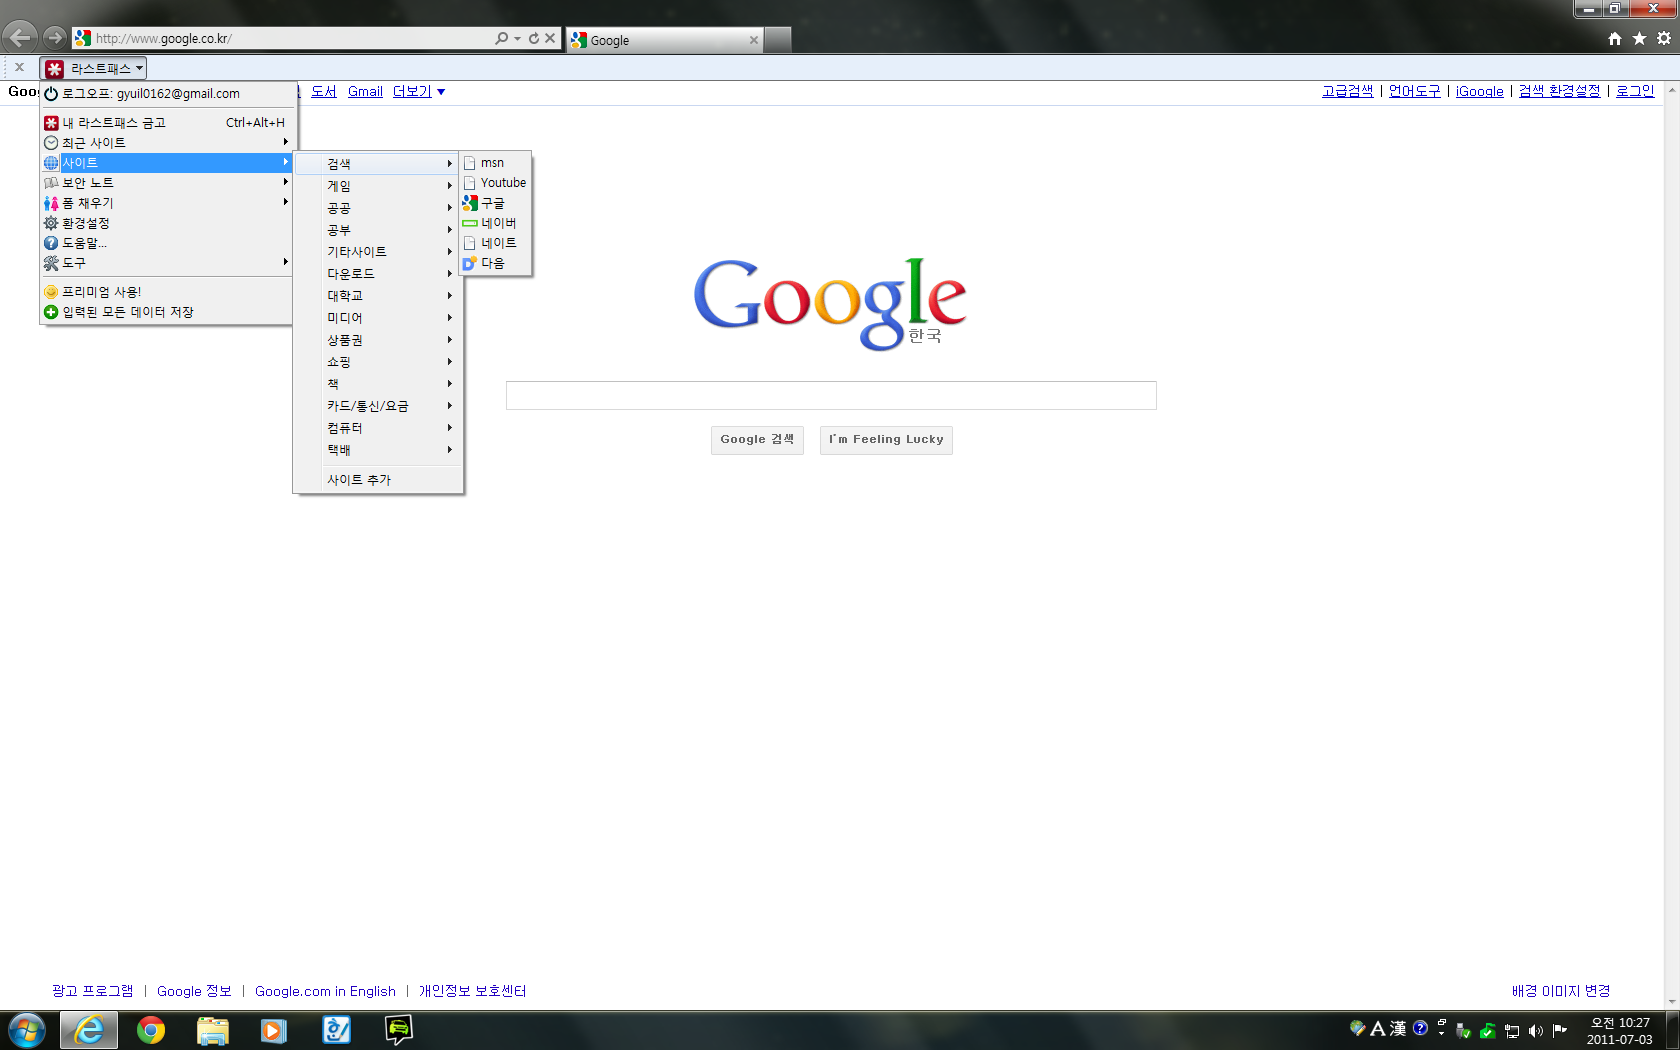Launch msn from search sites
1680x1050 pixels.
(495, 162)
